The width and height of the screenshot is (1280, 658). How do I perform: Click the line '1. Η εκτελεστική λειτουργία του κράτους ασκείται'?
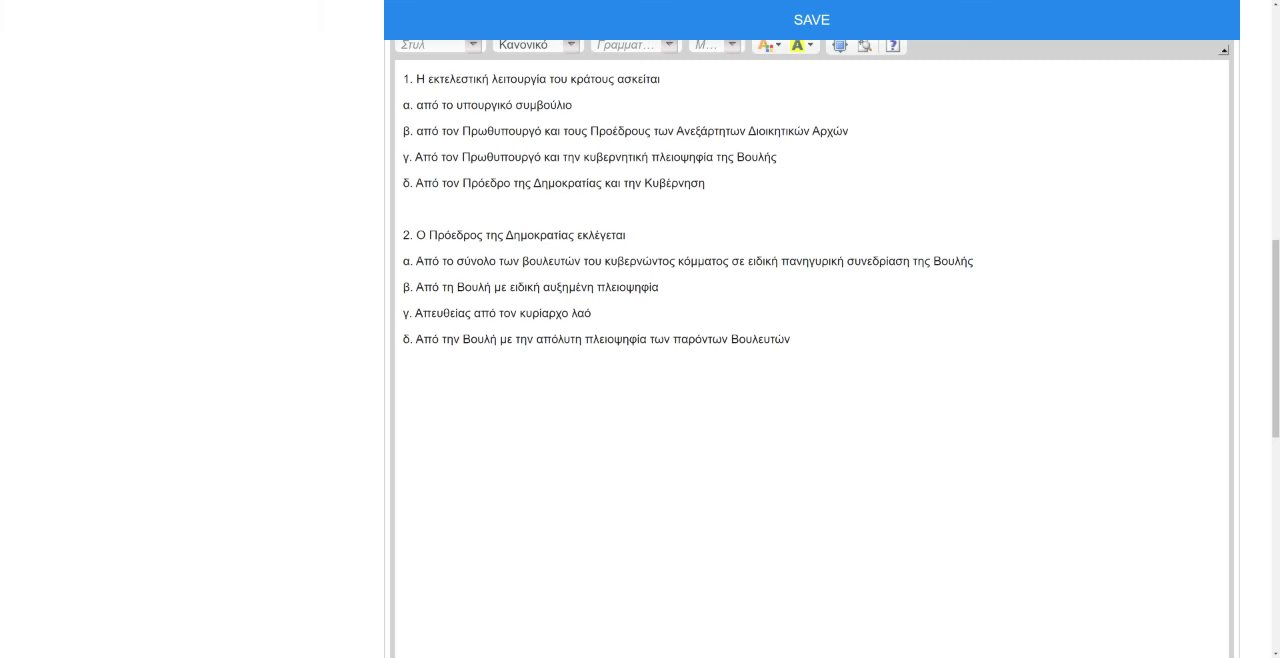tap(531, 79)
